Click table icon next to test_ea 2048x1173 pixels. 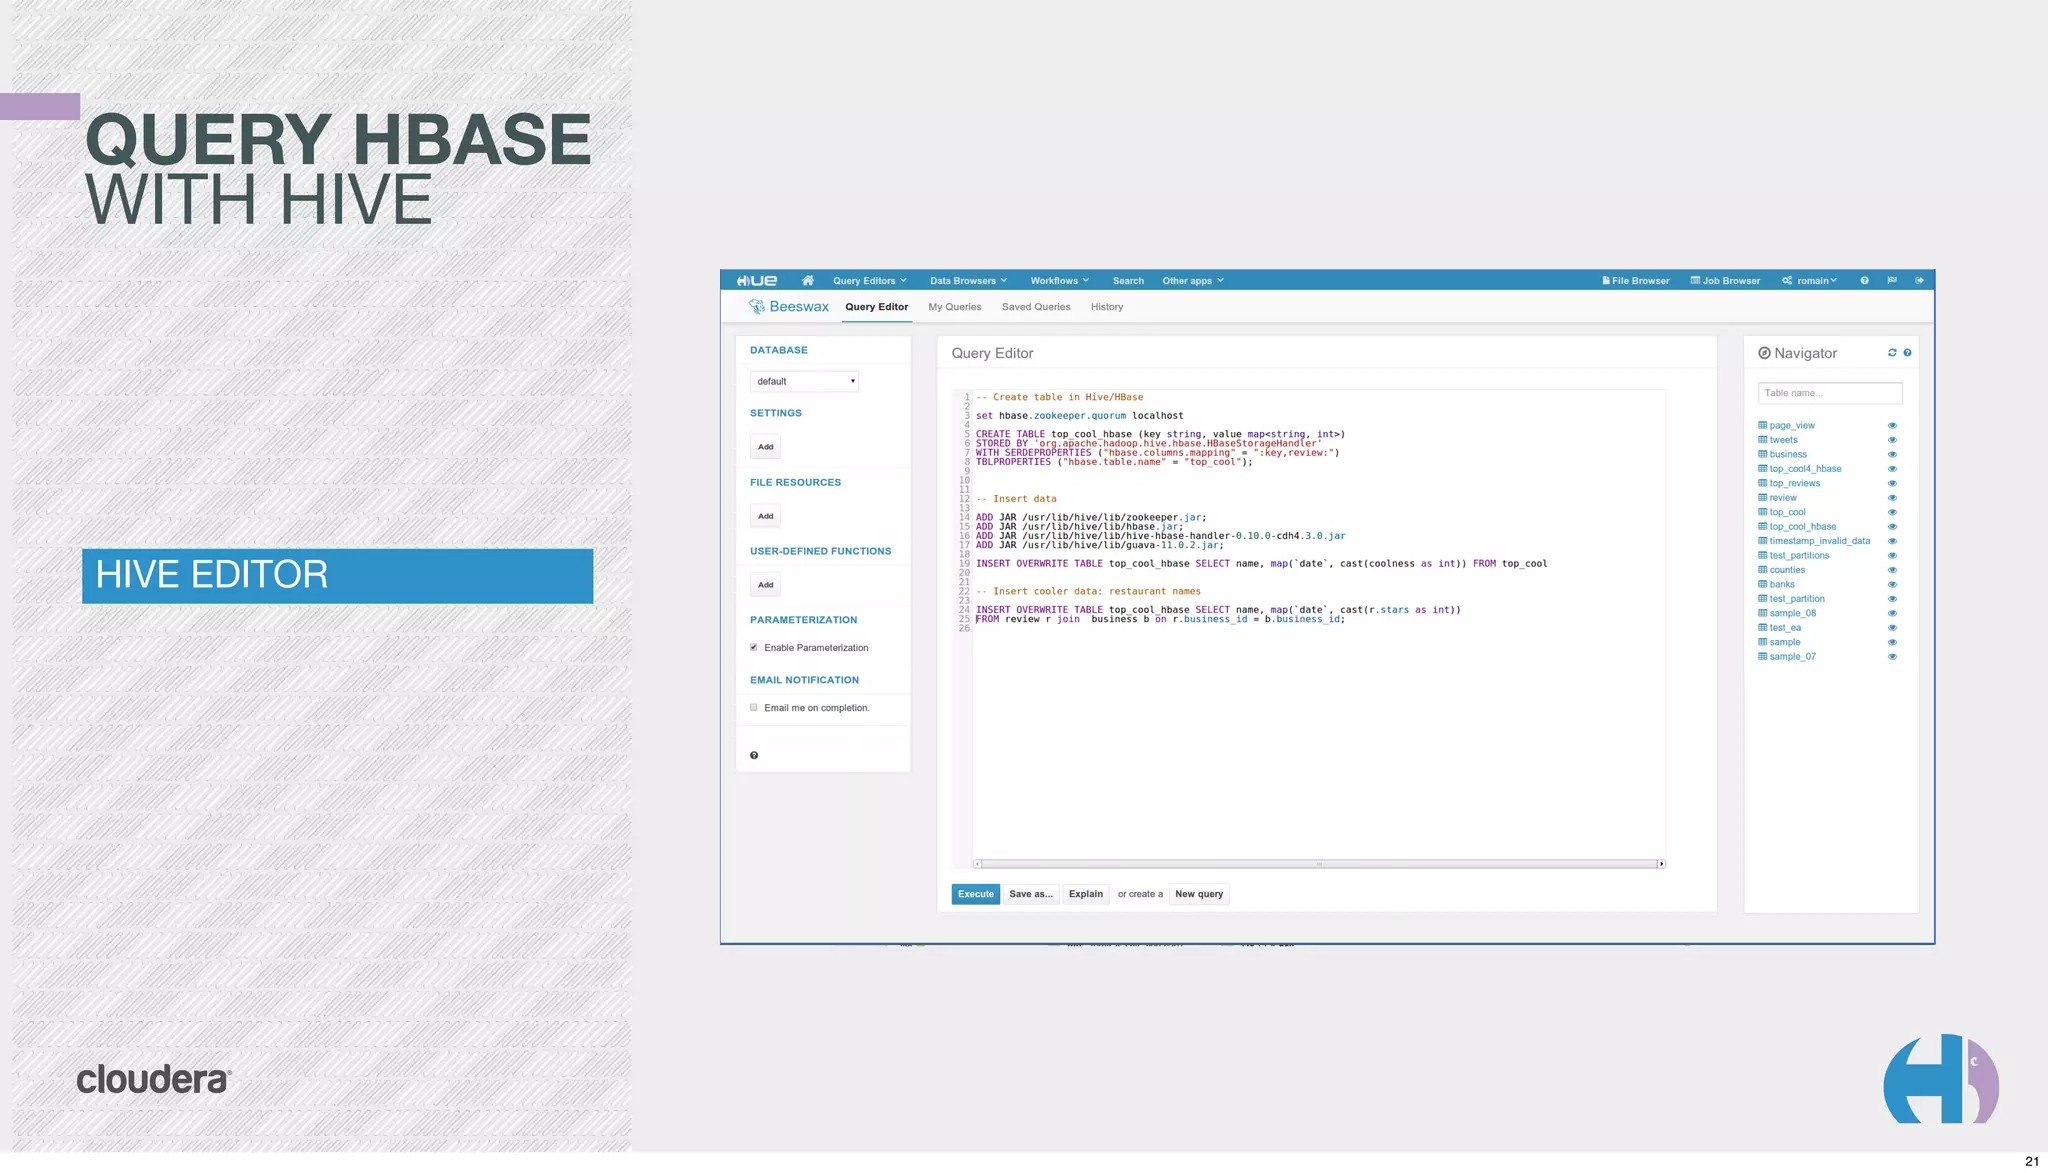click(1763, 628)
